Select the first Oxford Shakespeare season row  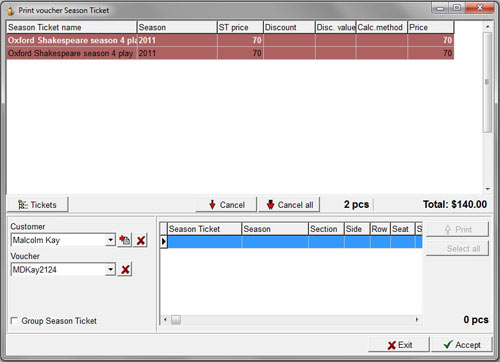pos(230,40)
